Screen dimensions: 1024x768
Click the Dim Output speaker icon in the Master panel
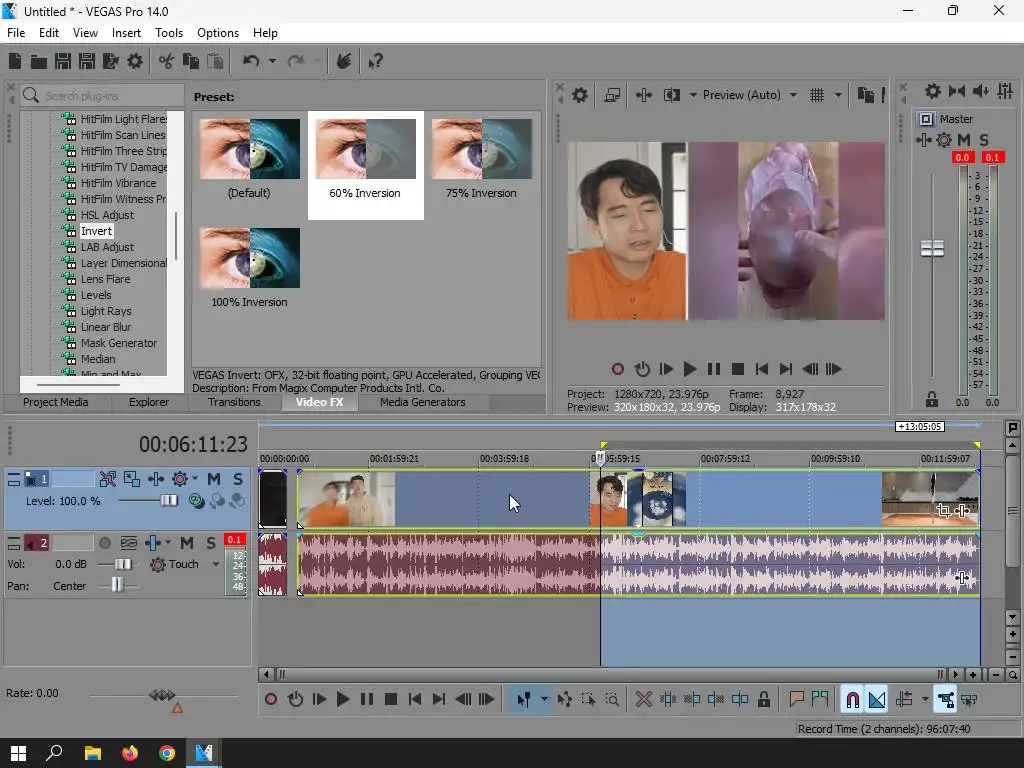pyautogui.click(x=980, y=91)
